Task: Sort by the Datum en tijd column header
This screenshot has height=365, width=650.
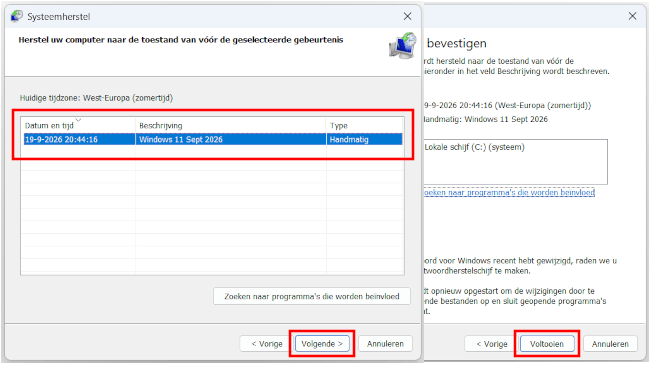Action: click(x=78, y=125)
